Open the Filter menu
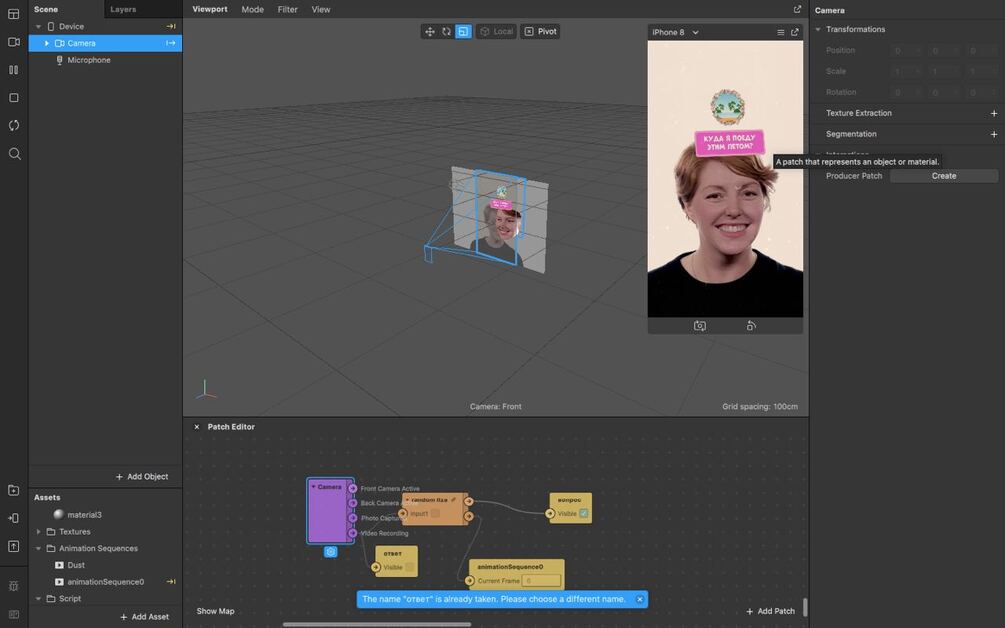 [287, 9]
